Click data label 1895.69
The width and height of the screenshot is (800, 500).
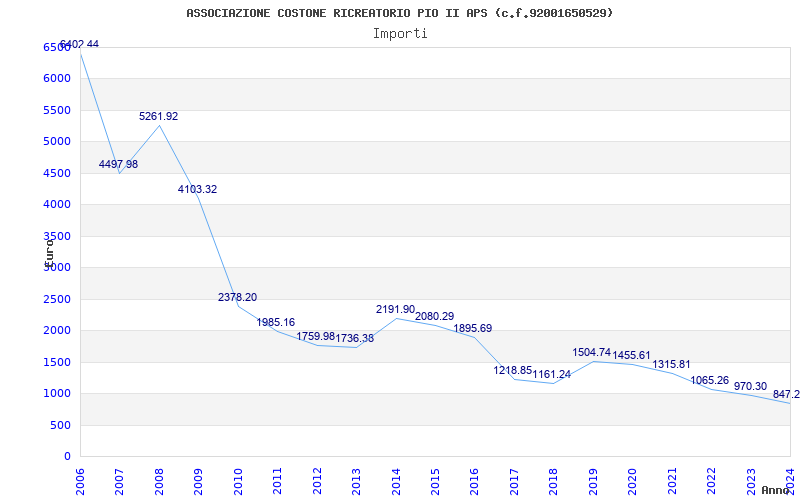coord(473,329)
